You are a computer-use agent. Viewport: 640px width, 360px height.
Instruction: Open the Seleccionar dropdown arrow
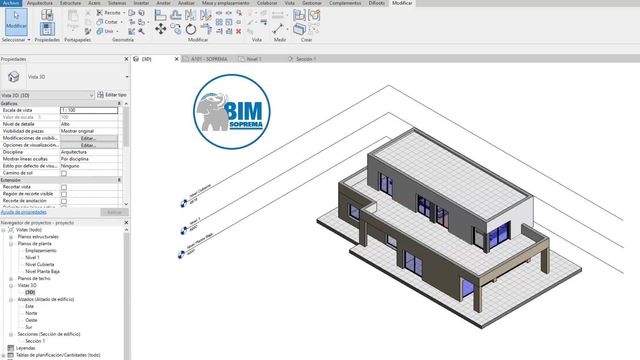[x=29, y=40]
